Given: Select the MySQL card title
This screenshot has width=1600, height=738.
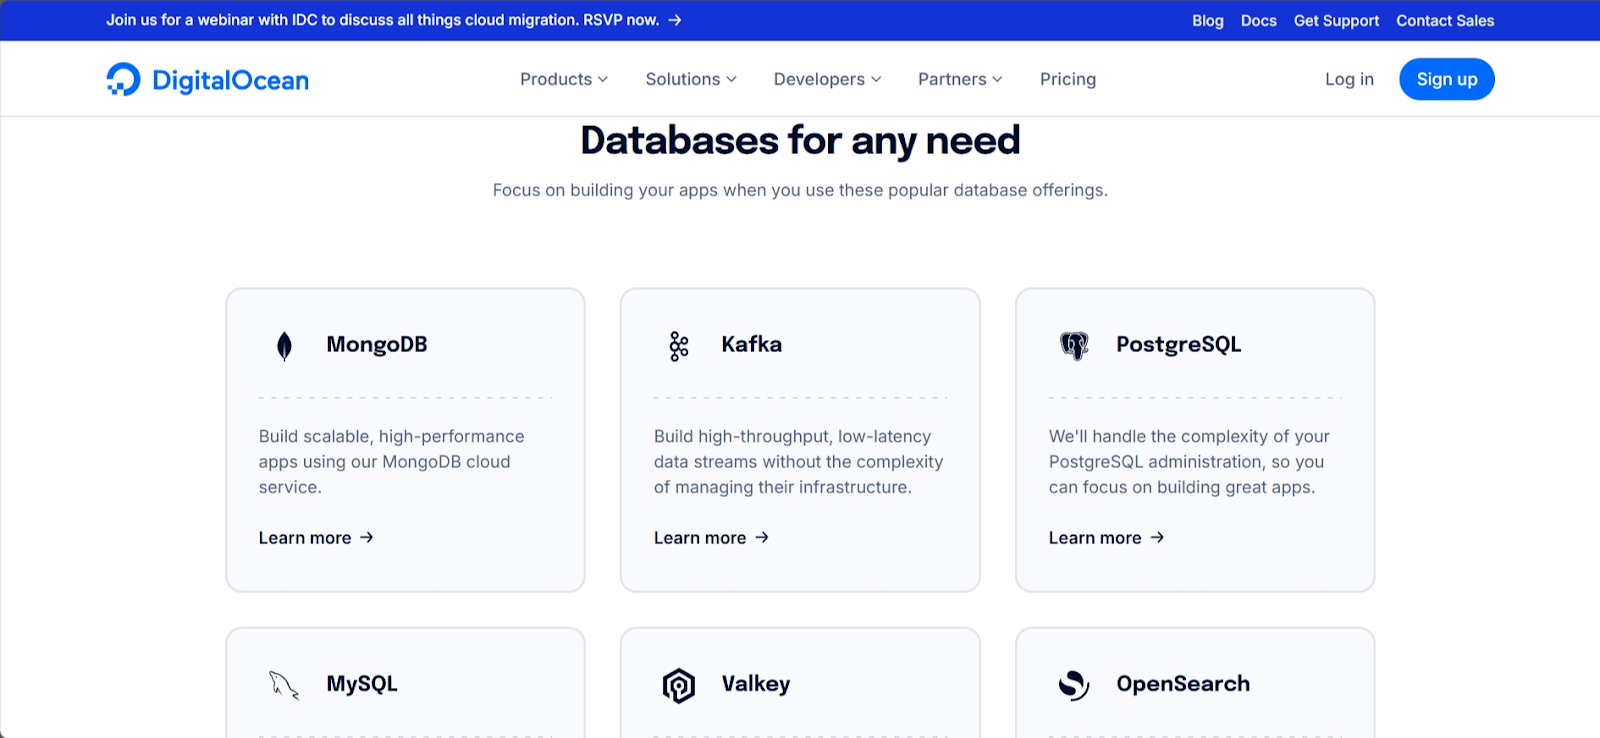Looking at the screenshot, I should pos(362,684).
